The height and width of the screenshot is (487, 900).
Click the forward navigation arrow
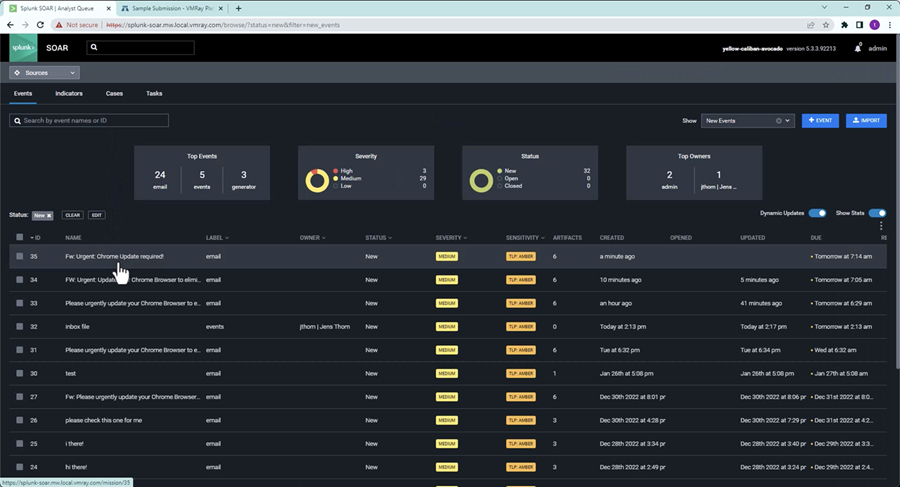25,25
